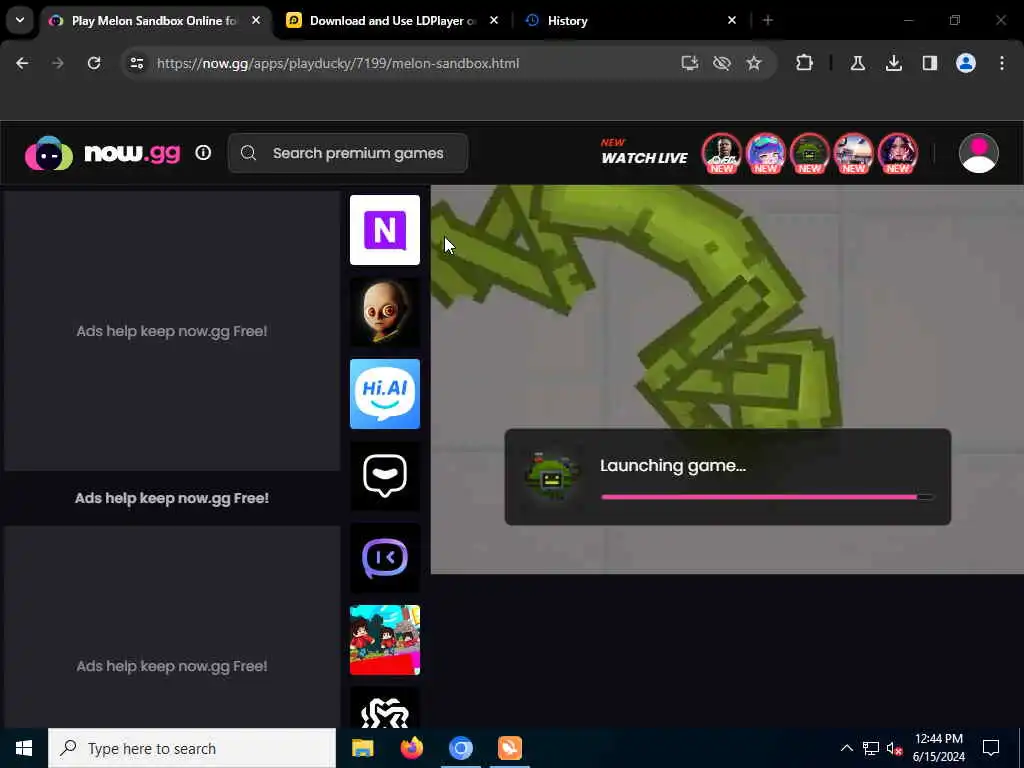Open Chrome Labs flask icon

tap(857, 63)
